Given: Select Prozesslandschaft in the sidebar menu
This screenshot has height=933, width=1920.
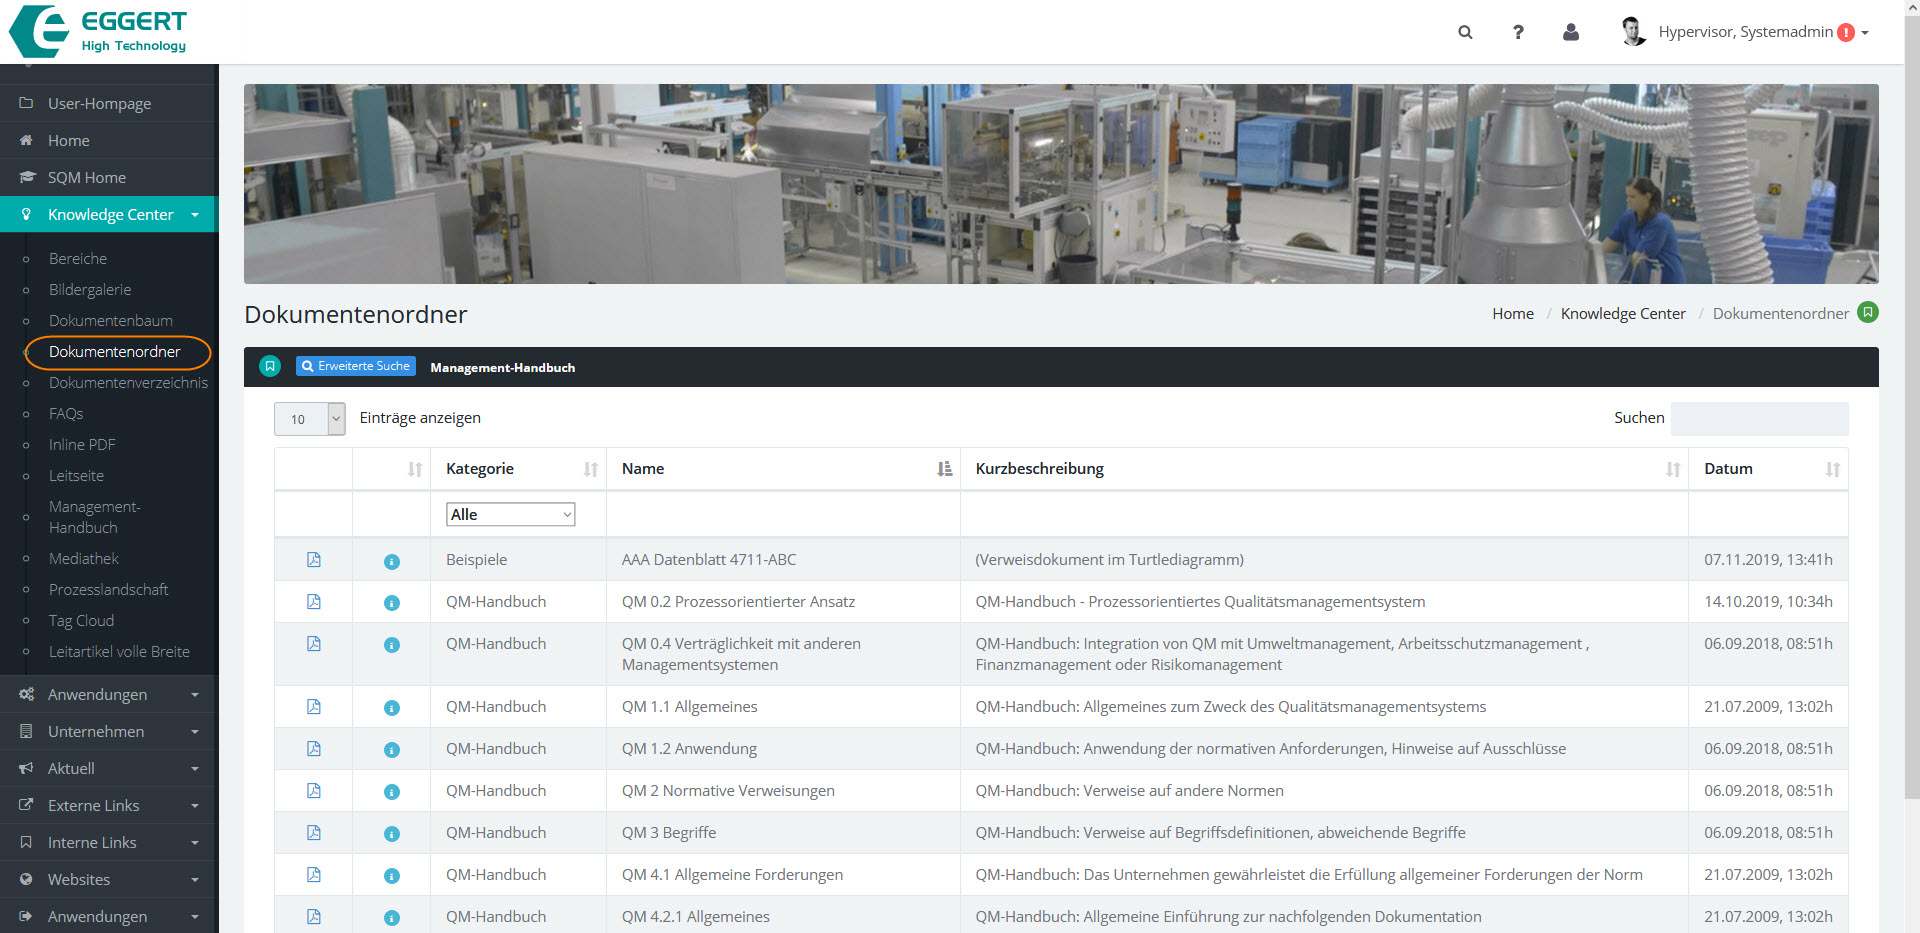Looking at the screenshot, I should [108, 590].
